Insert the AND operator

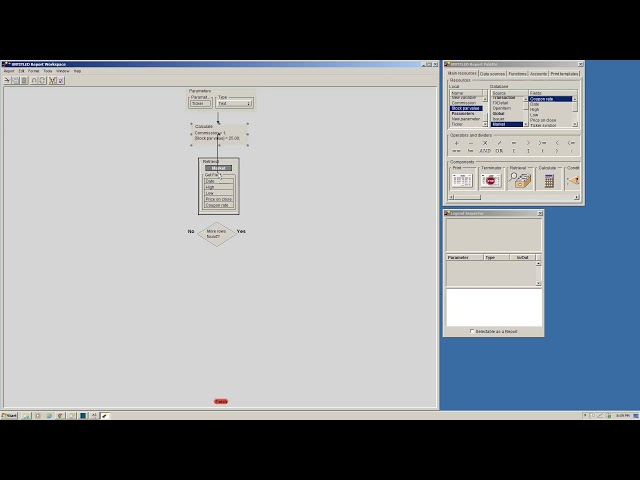(x=485, y=151)
